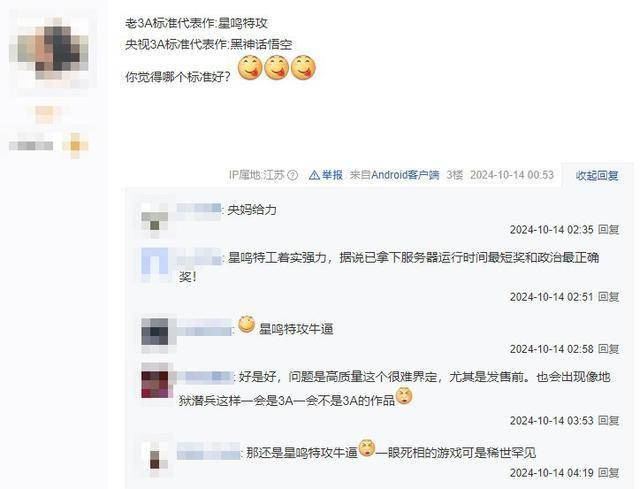640x489 pixels.
Task: Open avatar of 好是好 commenter
Action: [155, 380]
